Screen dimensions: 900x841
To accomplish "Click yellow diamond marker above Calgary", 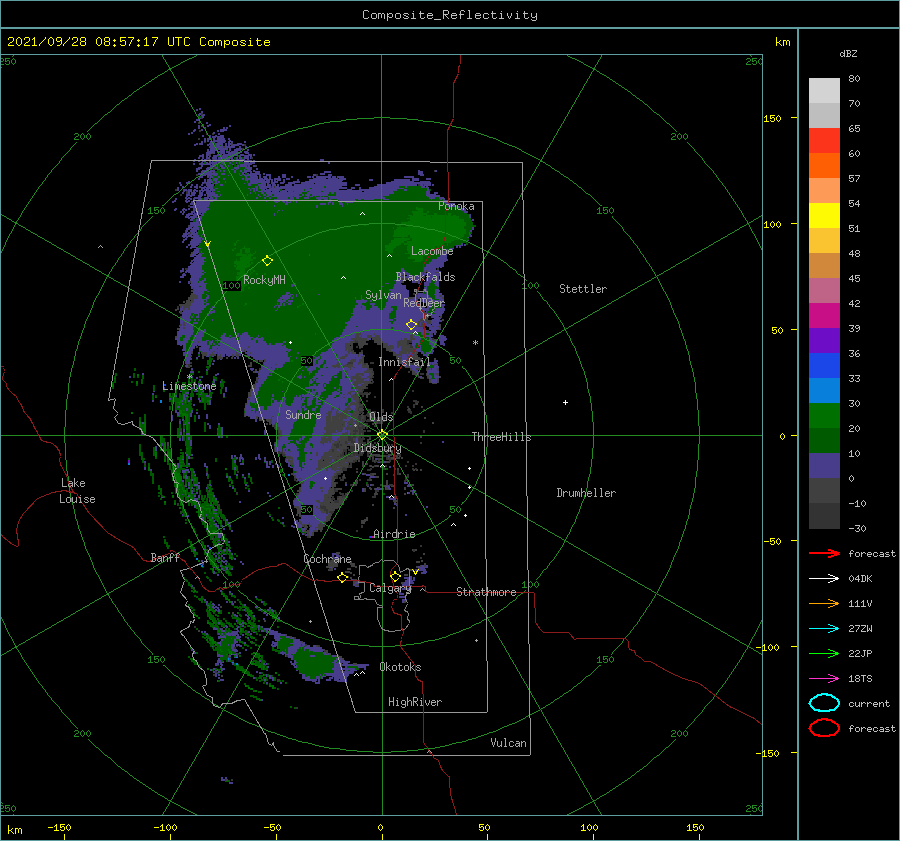I will 395,576.
